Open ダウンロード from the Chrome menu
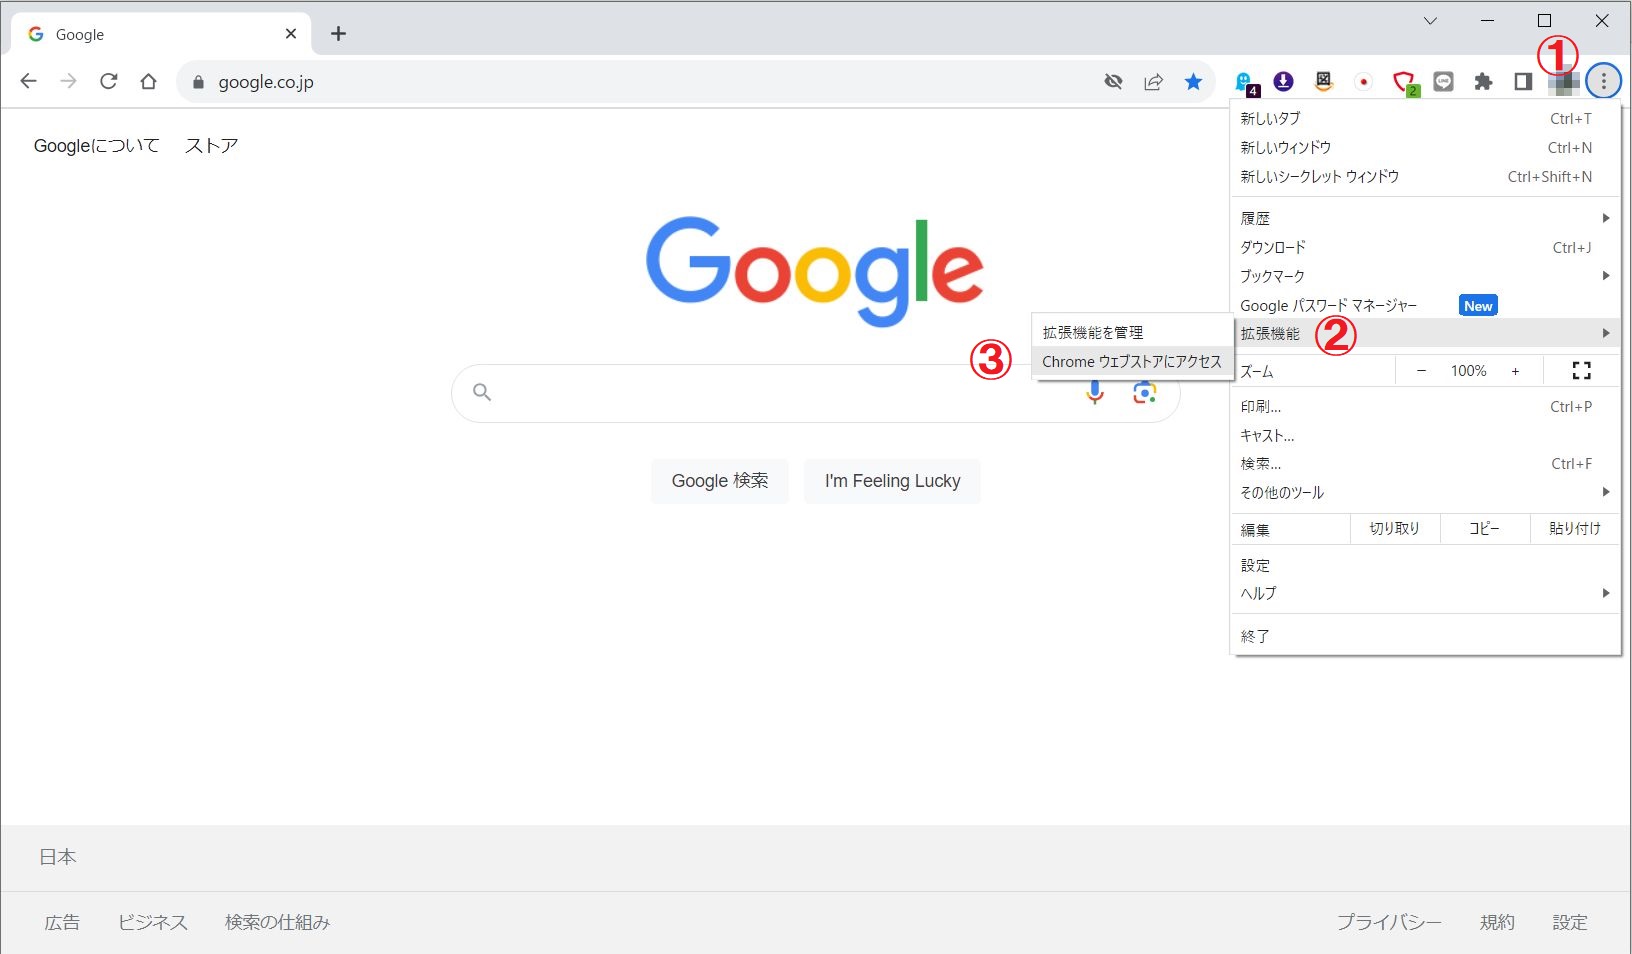The image size is (1632, 954). [1425, 247]
